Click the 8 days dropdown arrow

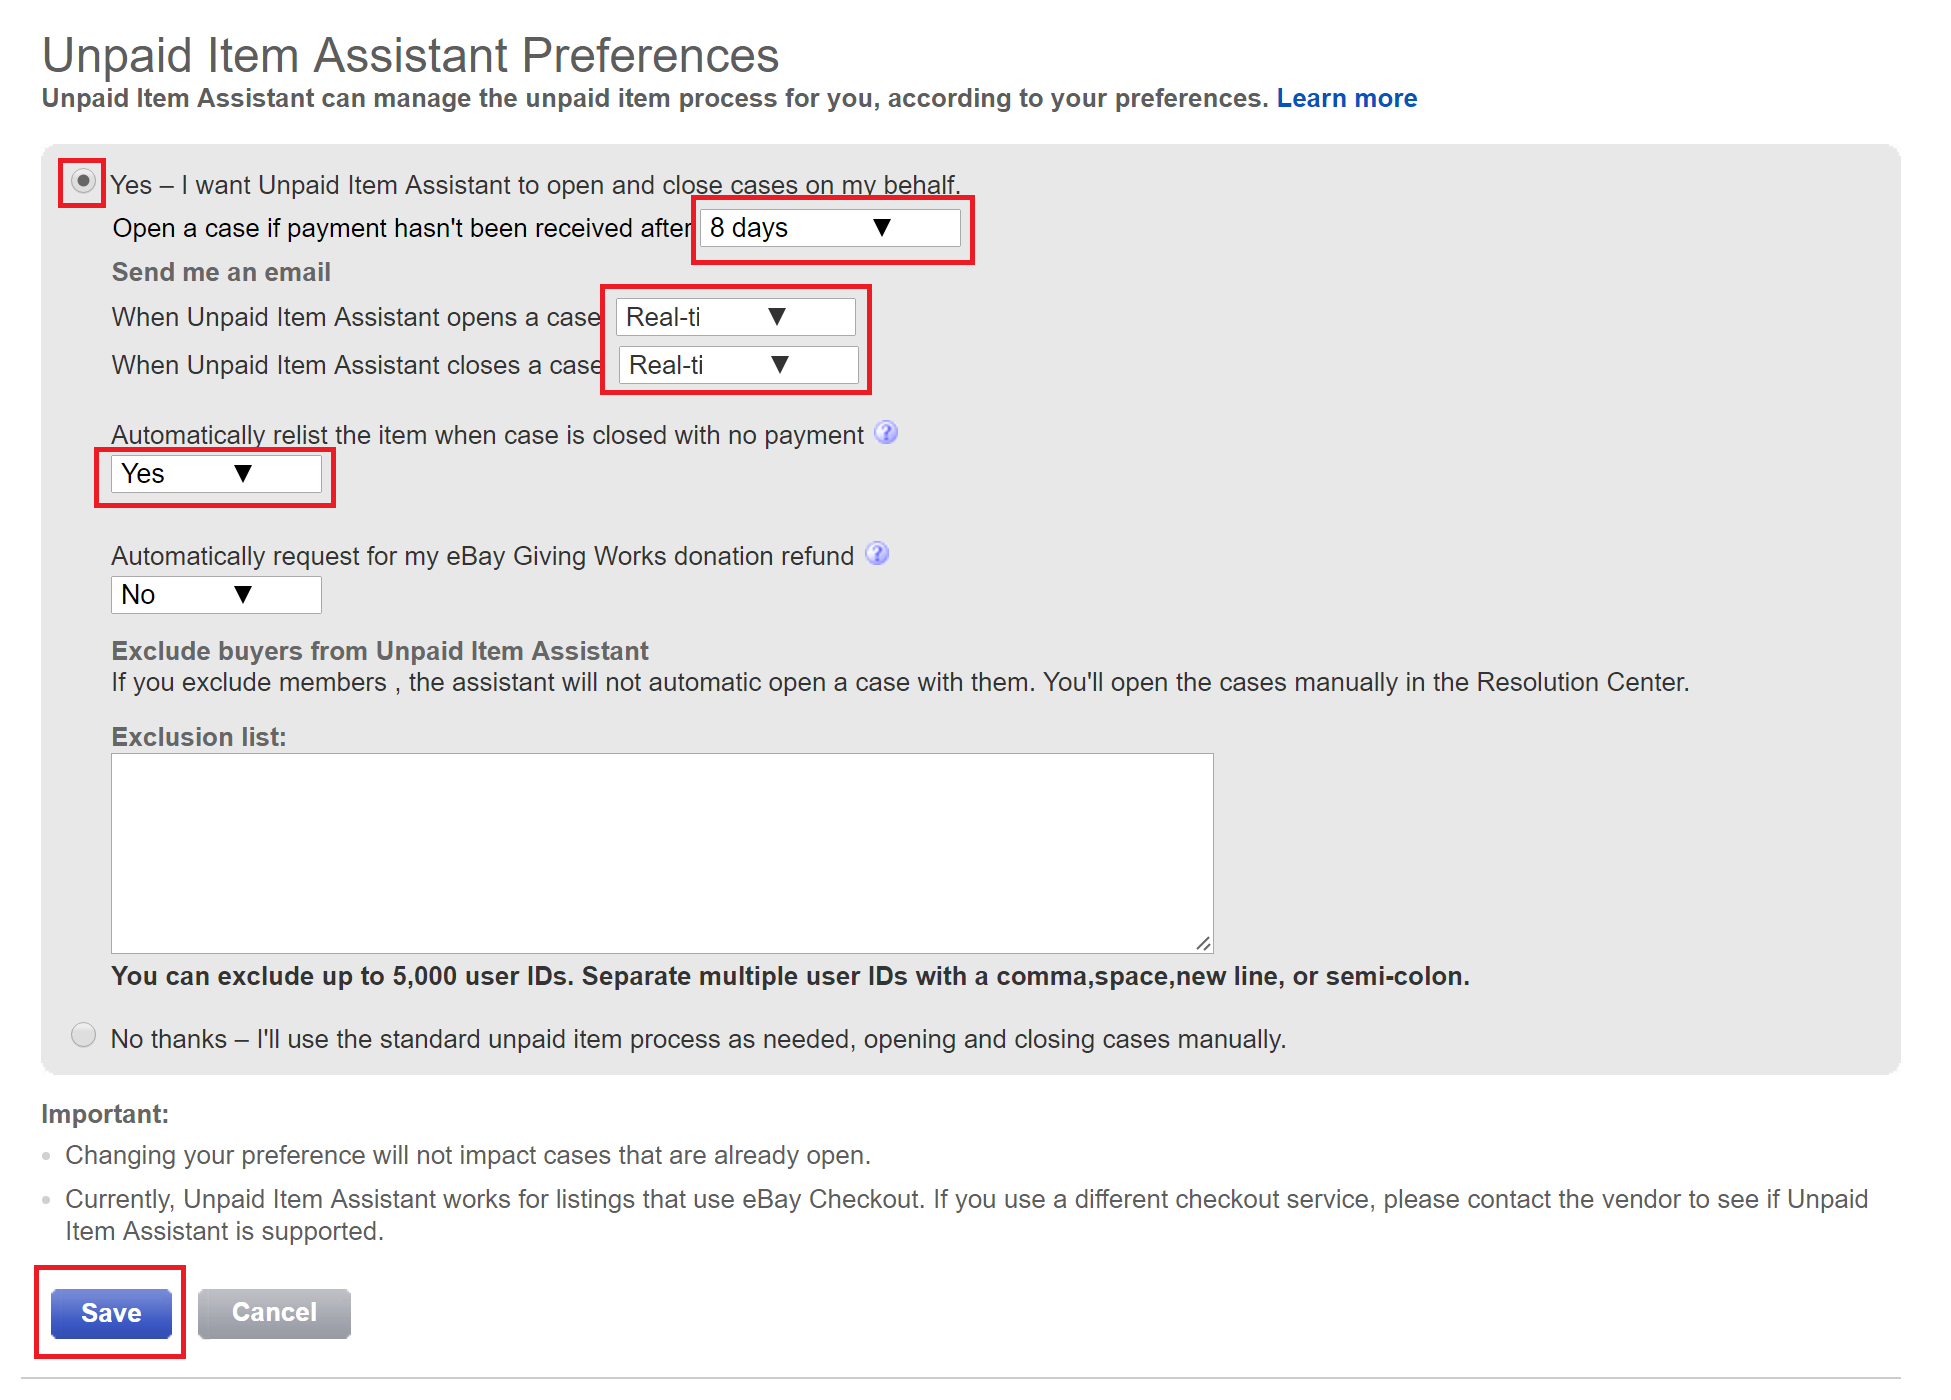click(882, 228)
